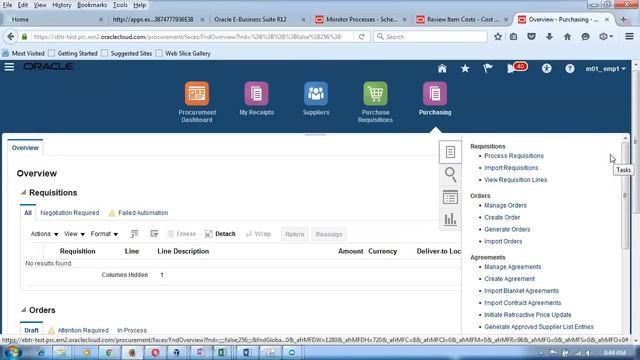Open the Search panel magnifier icon
This screenshot has height=360, width=640.
click(450, 175)
